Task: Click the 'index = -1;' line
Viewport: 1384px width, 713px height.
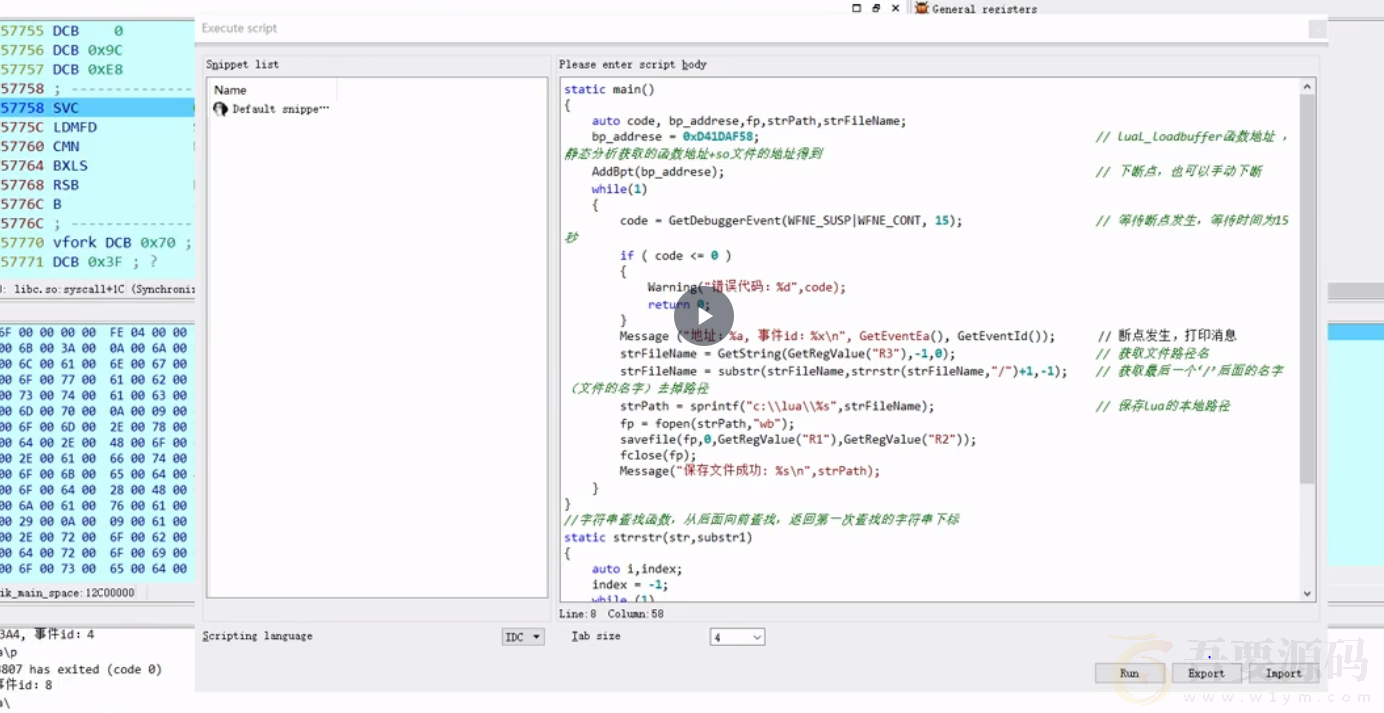Action: click(629, 585)
